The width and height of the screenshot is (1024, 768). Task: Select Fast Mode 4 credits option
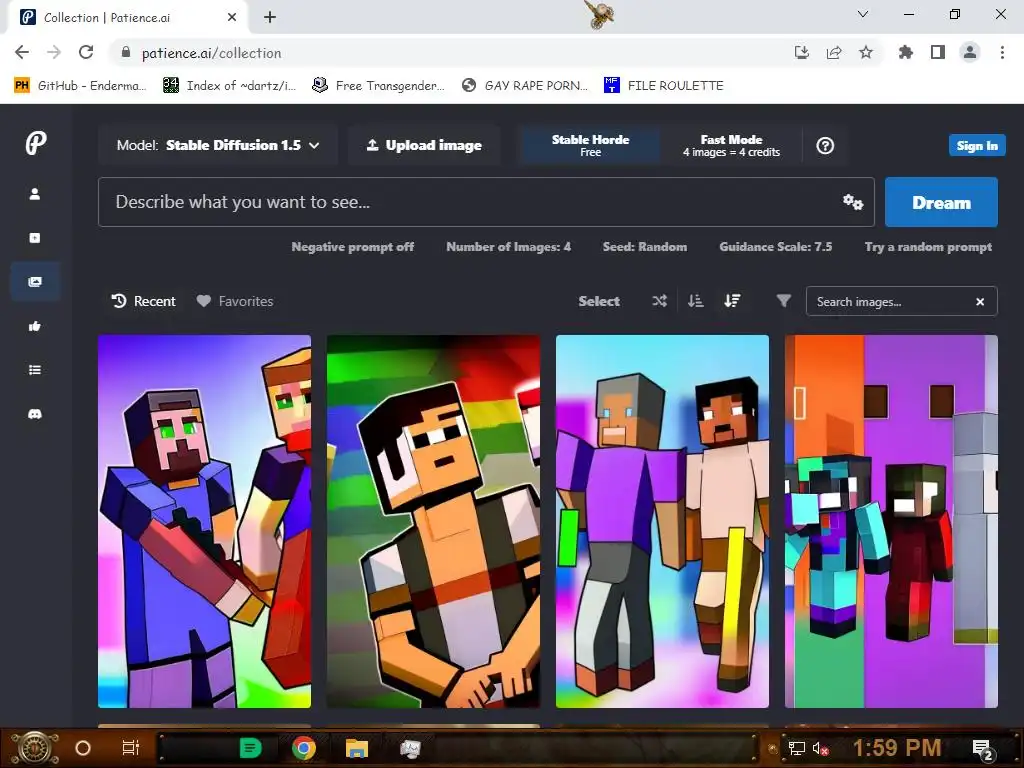[731, 145]
